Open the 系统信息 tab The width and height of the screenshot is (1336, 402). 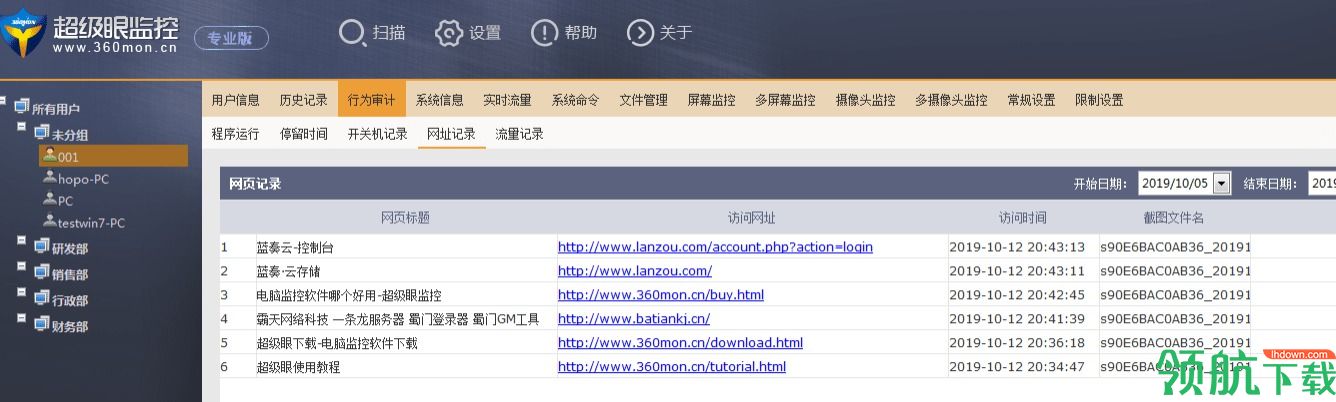click(x=440, y=100)
